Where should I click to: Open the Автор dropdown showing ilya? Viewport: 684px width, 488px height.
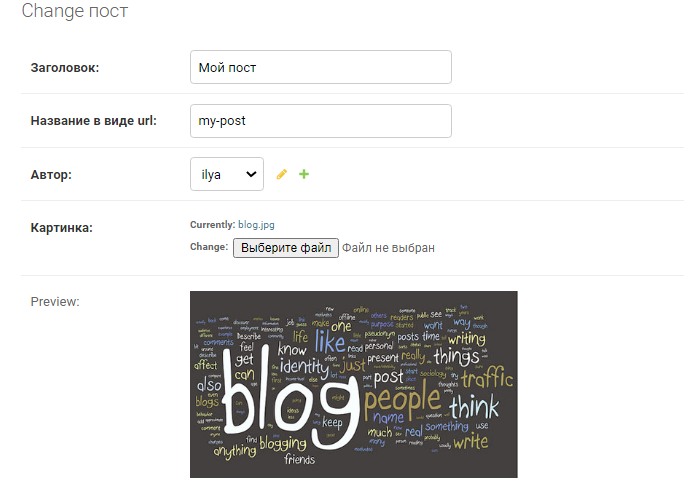pos(227,174)
